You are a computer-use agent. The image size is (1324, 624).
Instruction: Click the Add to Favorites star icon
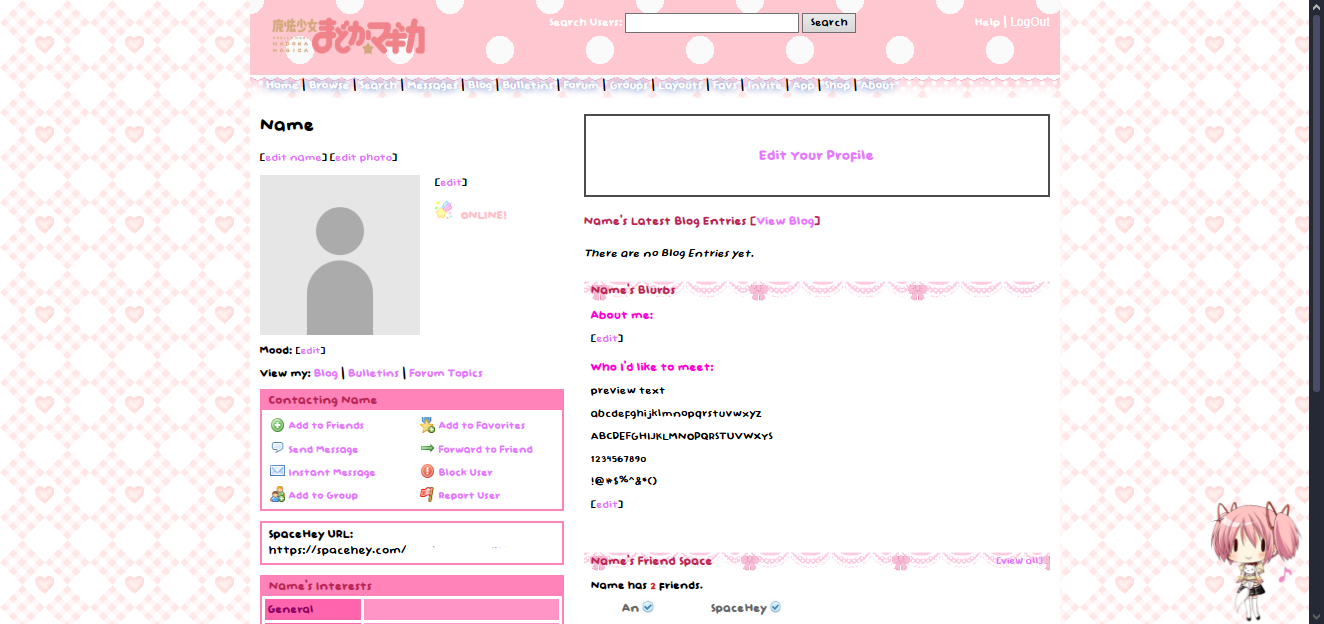[x=427, y=425]
